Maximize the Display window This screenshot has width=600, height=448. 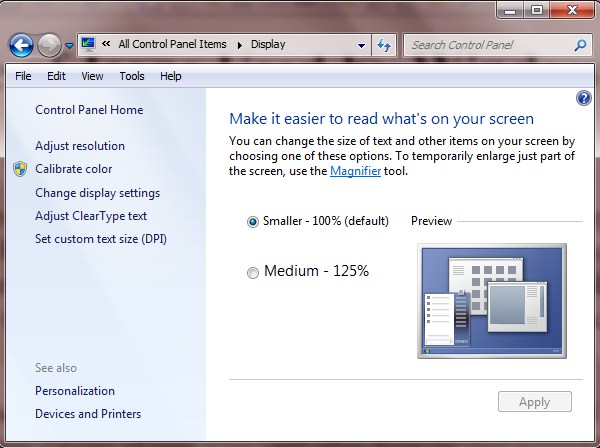[x=536, y=10]
